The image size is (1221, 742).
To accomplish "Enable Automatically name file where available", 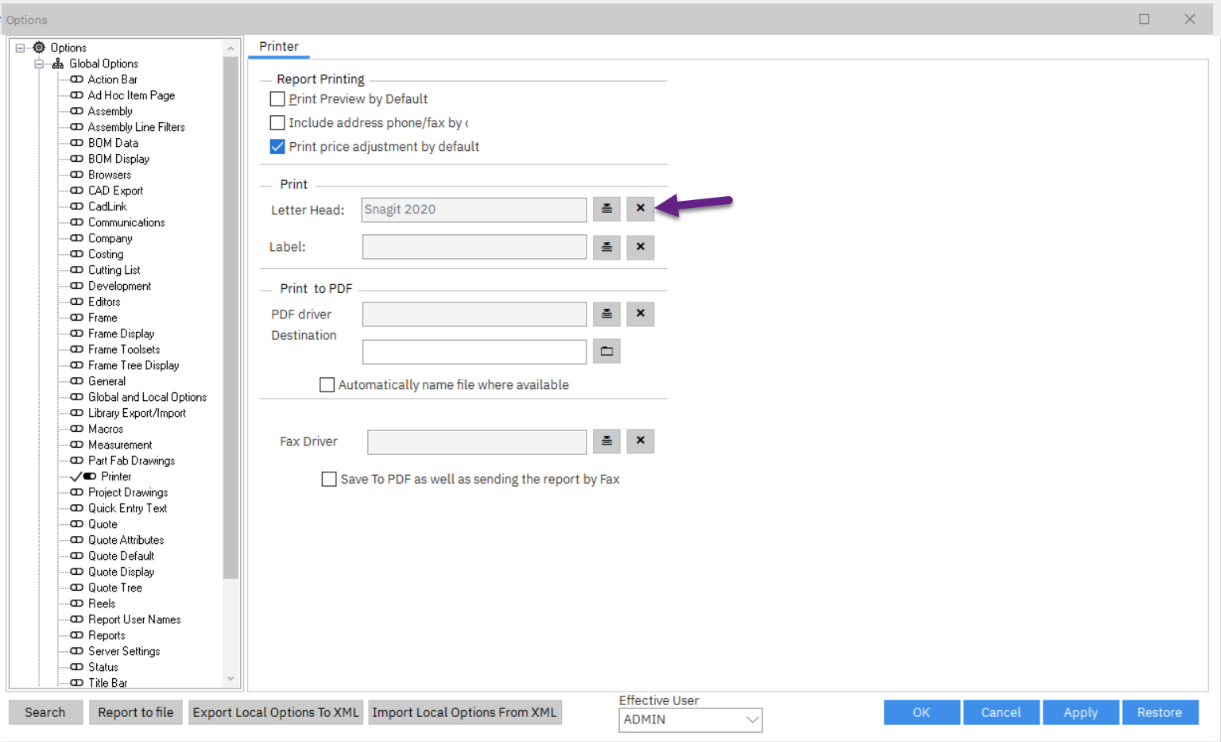I will (x=327, y=385).
